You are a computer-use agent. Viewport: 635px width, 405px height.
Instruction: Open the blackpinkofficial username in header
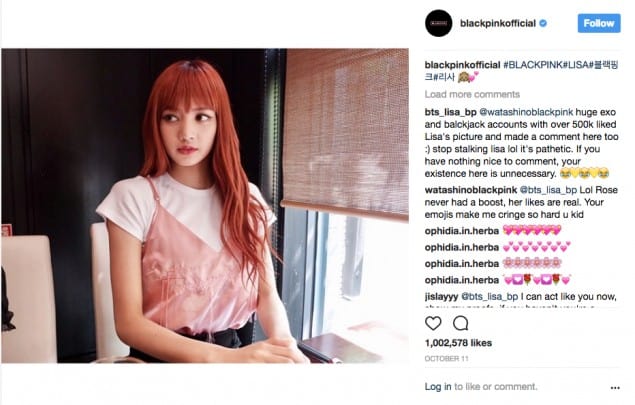coord(498,23)
